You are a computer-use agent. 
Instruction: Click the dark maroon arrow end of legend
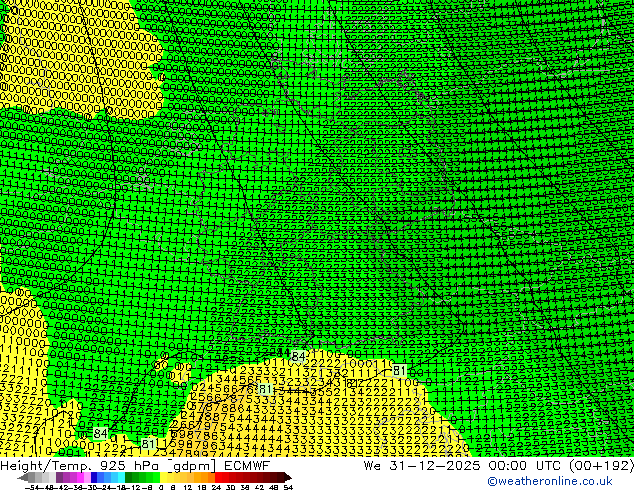[x=287, y=478]
